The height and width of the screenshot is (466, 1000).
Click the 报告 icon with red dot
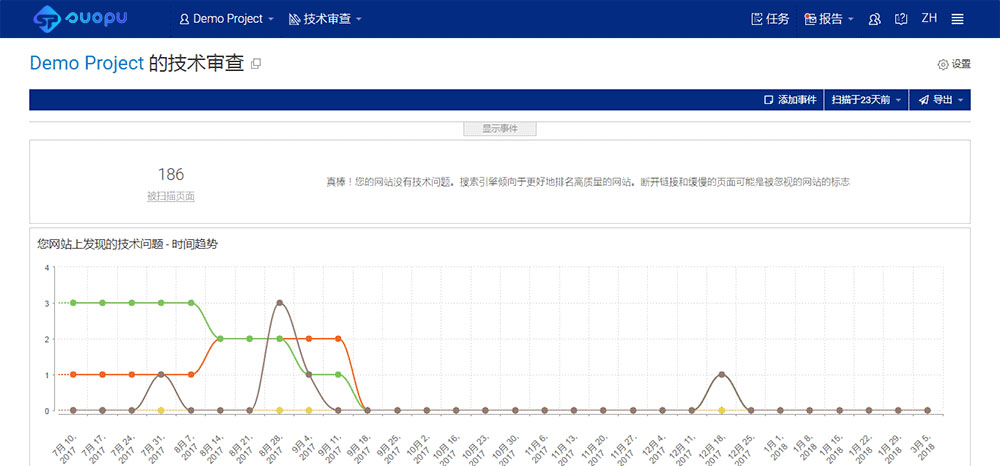click(810, 19)
